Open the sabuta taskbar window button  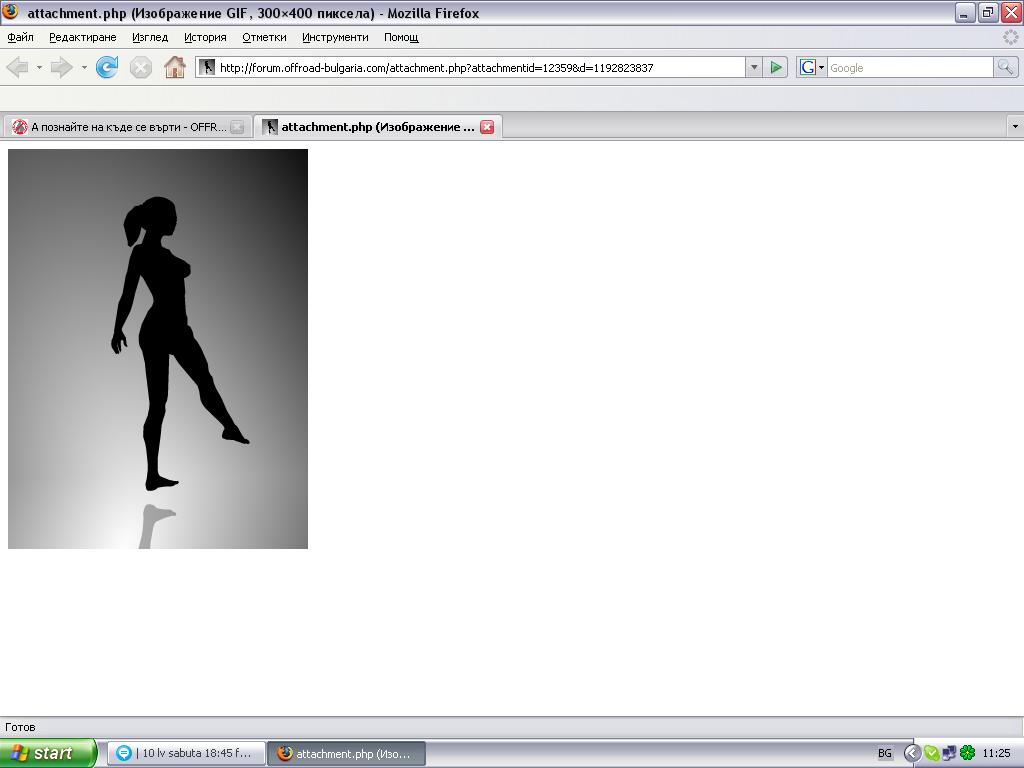tap(186, 753)
